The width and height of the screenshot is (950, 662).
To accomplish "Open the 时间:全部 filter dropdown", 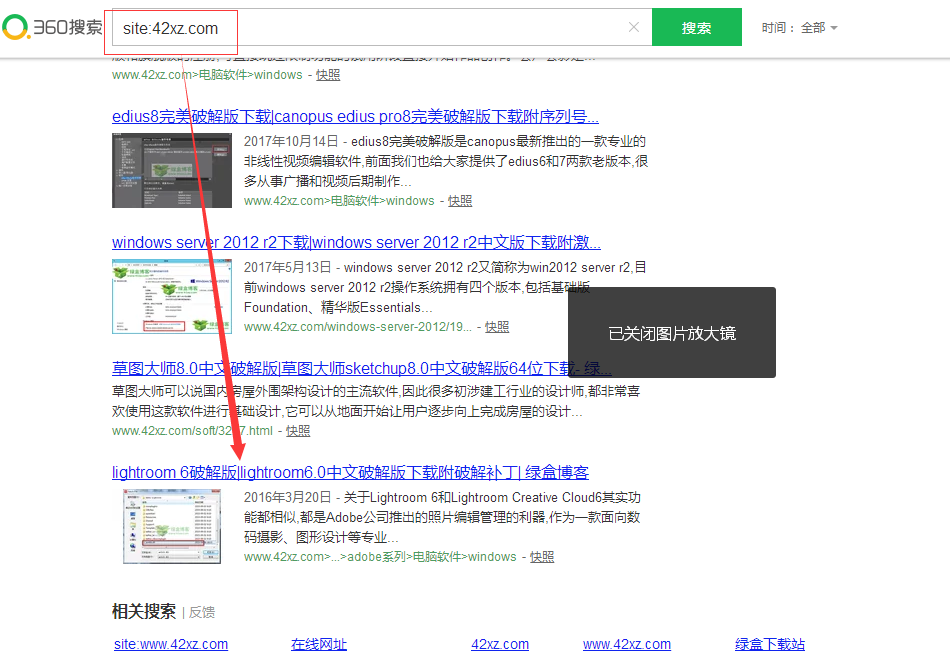I will [x=799, y=27].
